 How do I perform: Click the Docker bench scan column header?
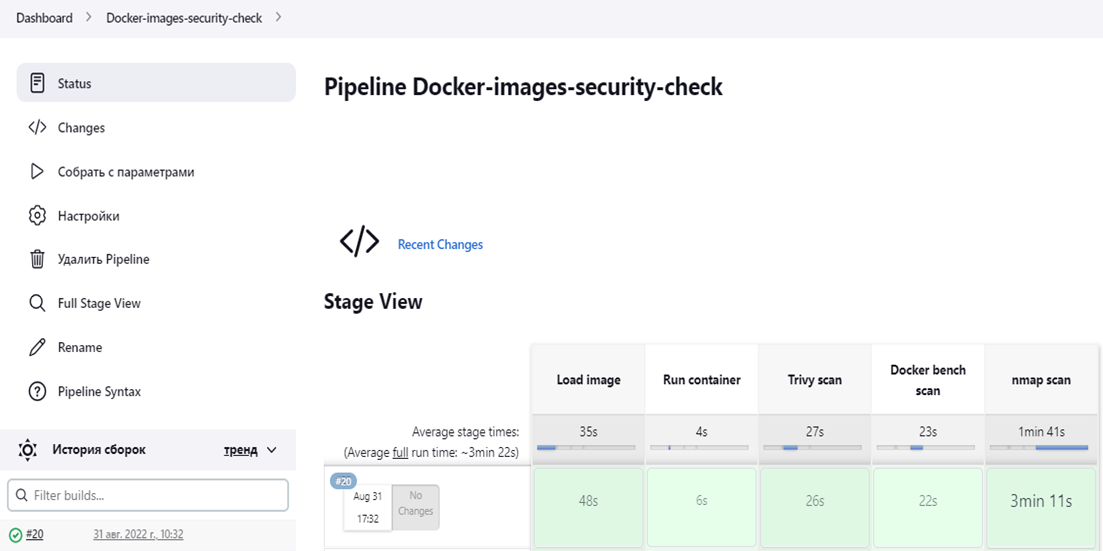(928, 380)
